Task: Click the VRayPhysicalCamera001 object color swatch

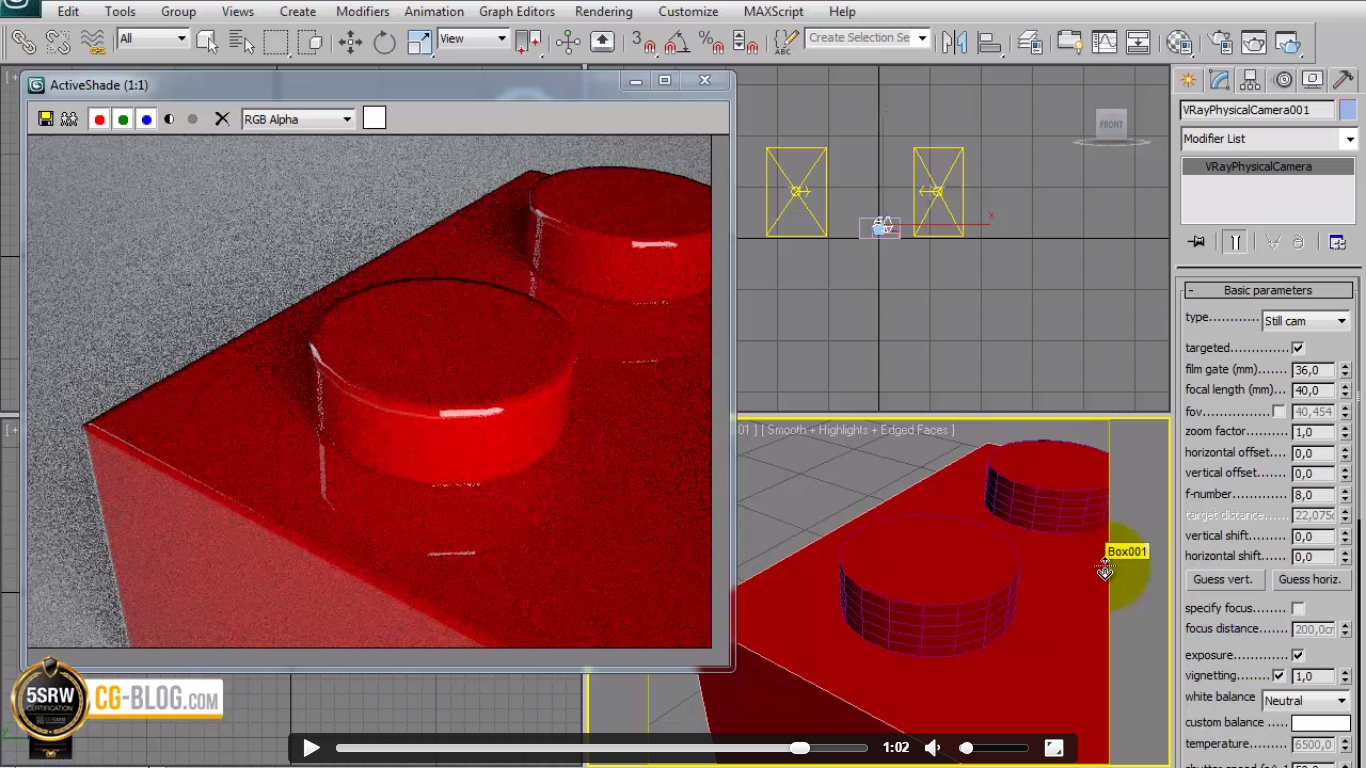Action: click(x=1349, y=110)
